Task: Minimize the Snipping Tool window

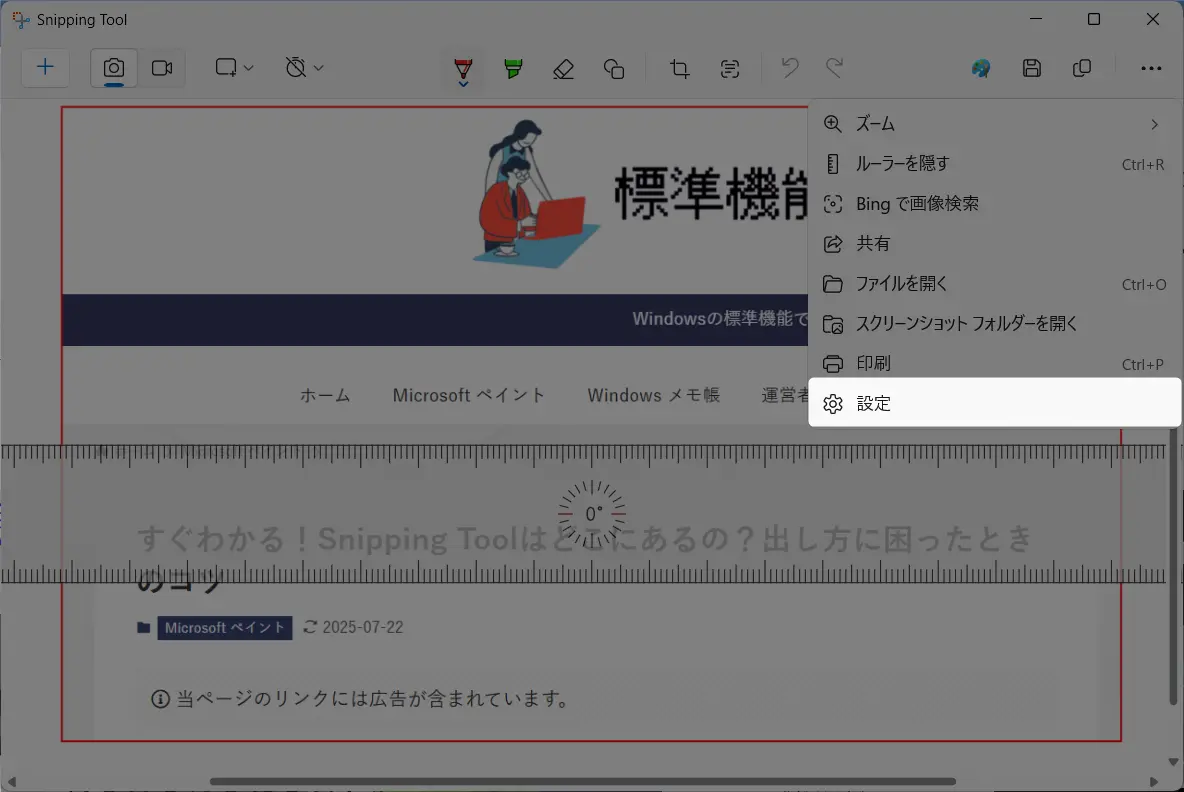Action: [x=1035, y=20]
